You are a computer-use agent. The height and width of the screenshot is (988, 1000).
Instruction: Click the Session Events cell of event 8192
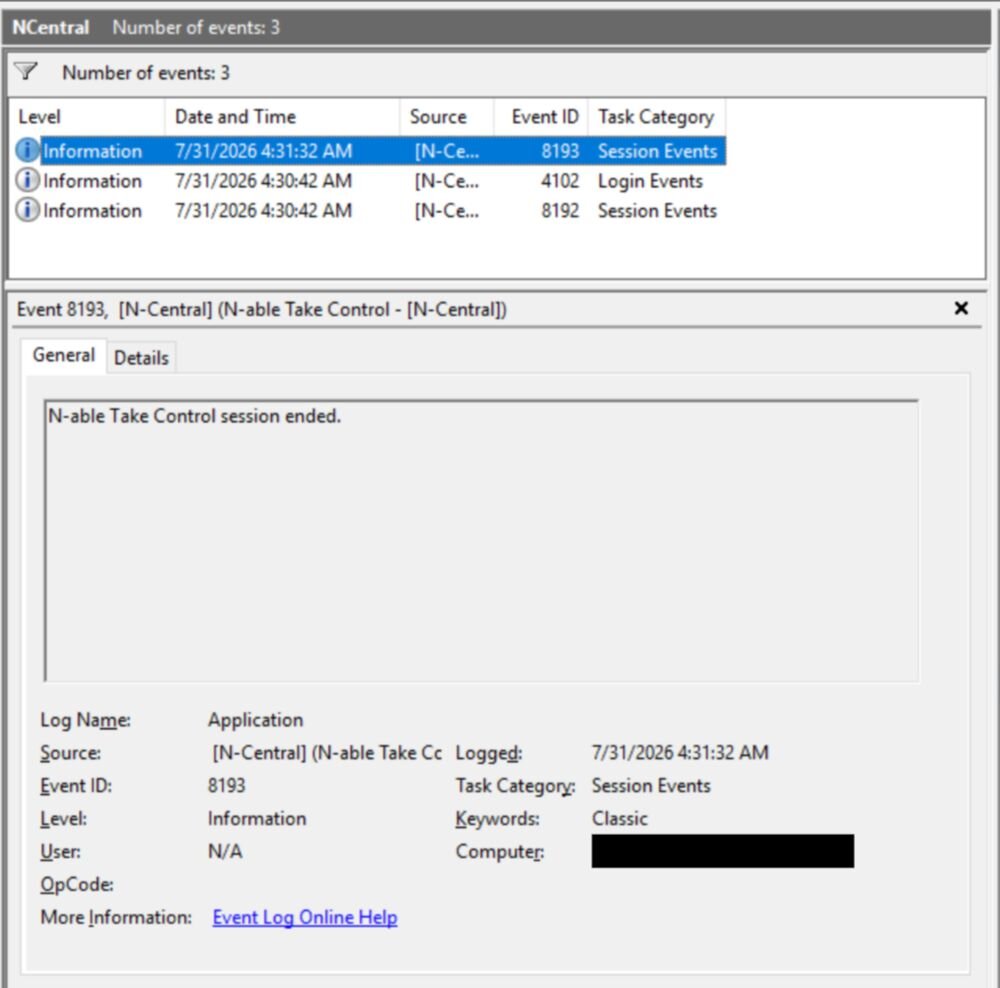tap(657, 210)
